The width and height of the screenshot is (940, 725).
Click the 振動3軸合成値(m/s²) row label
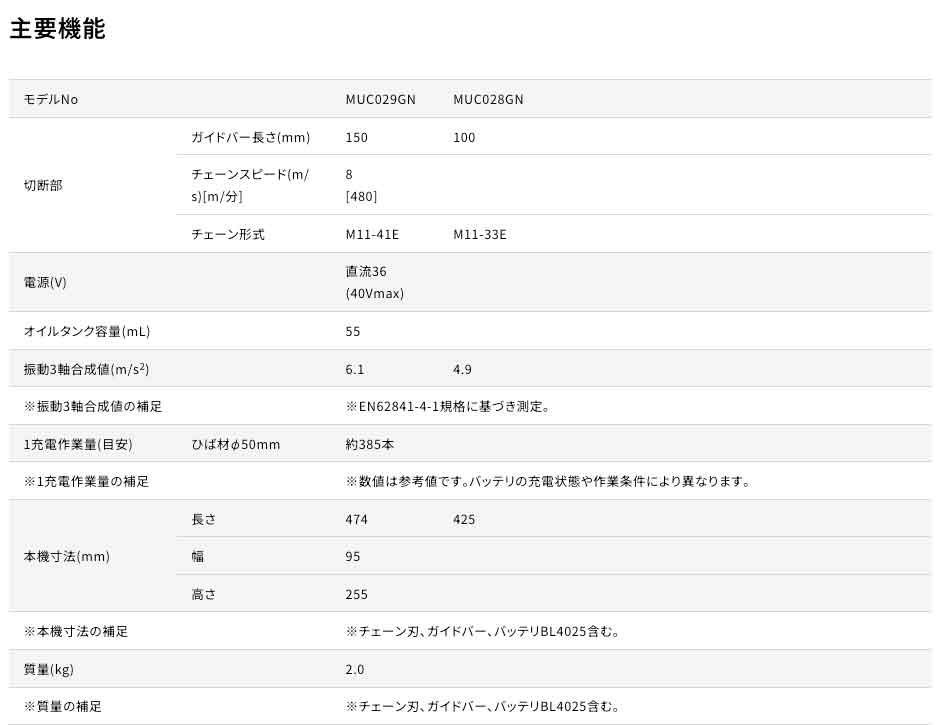coord(86,369)
